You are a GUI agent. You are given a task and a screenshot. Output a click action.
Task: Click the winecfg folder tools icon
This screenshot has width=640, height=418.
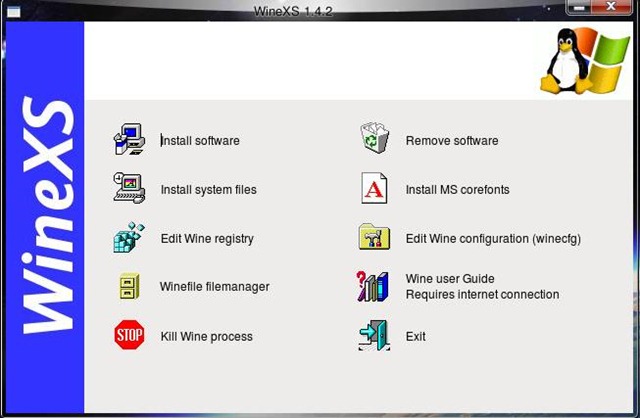click(x=374, y=236)
